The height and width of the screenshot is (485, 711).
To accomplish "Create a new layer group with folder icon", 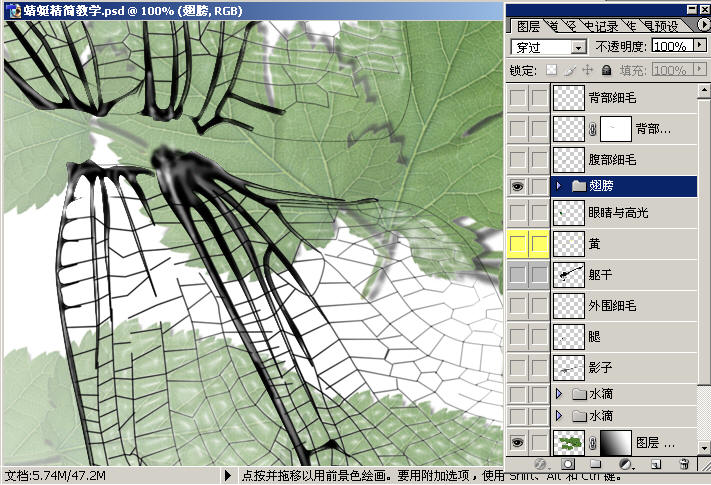I will 597,465.
